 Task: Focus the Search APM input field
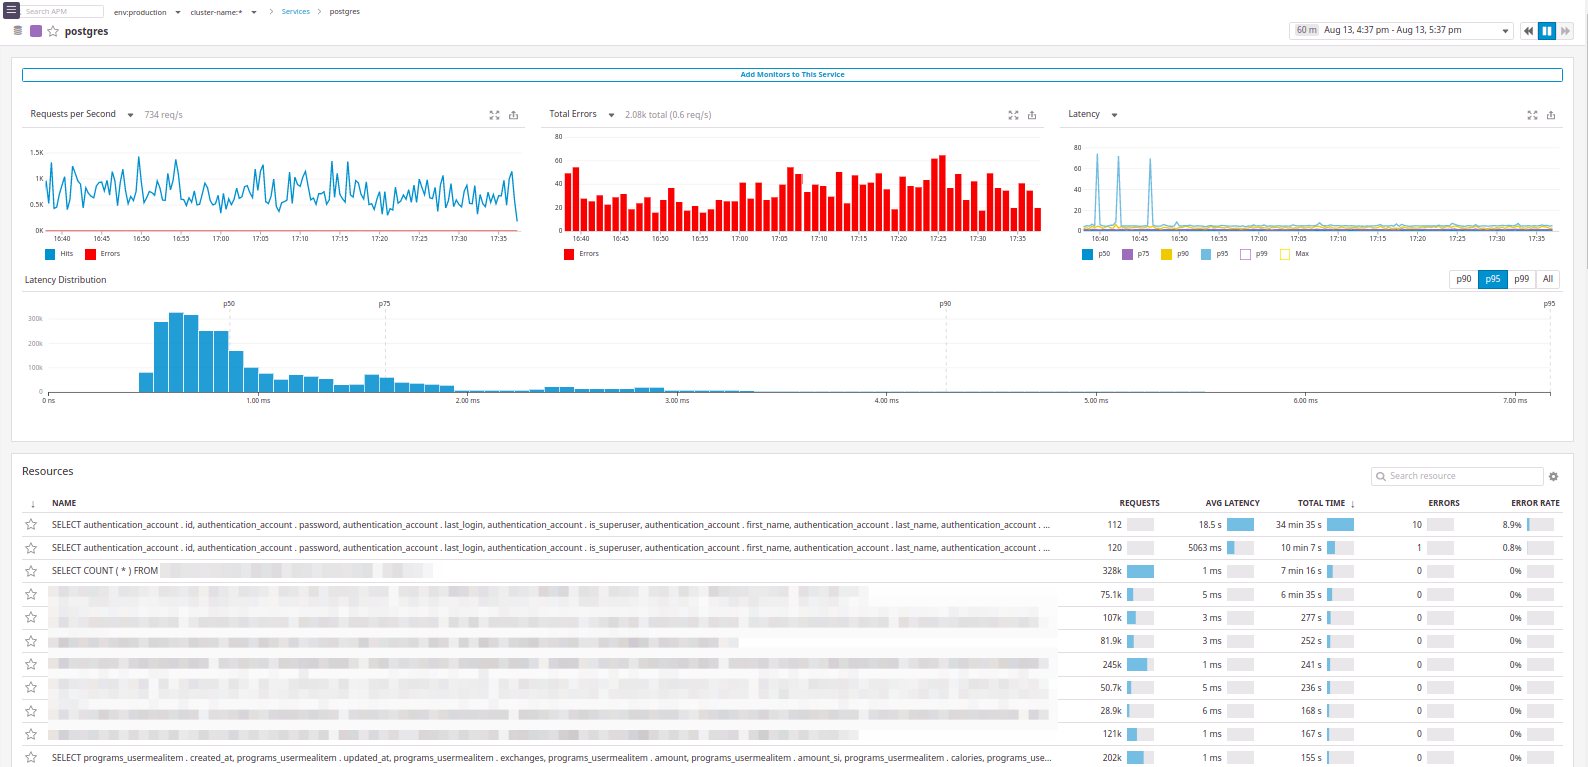pos(62,12)
